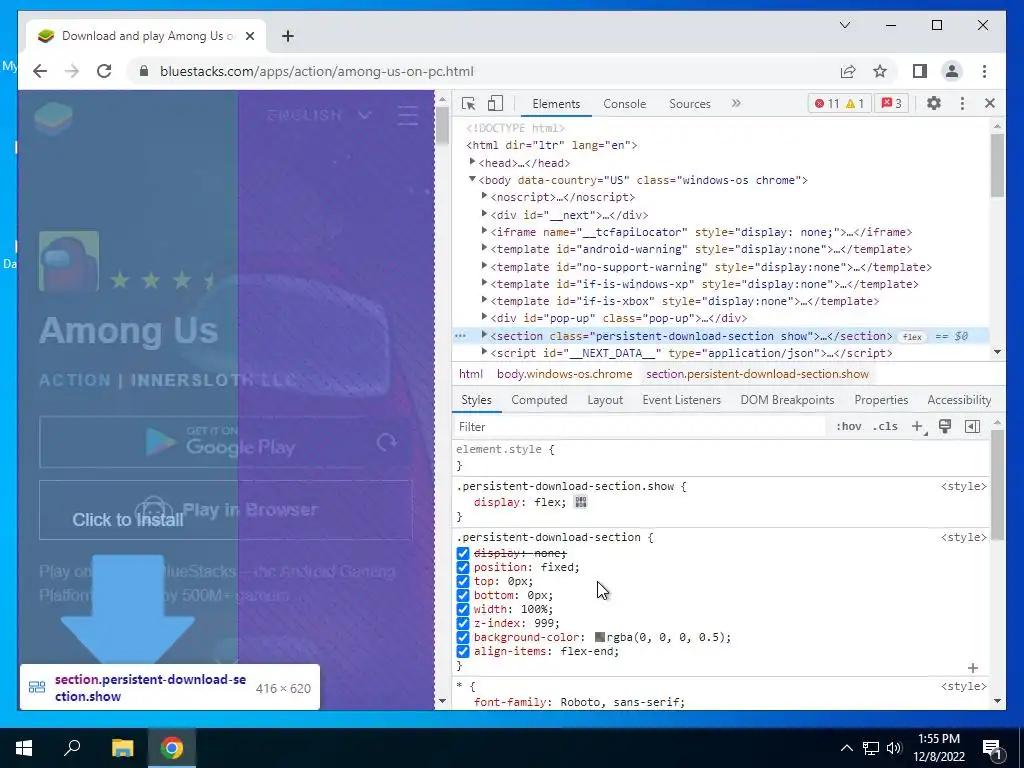The width and height of the screenshot is (1024, 768).
Task: Open the Computed tab
Action: (x=539, y=400)
